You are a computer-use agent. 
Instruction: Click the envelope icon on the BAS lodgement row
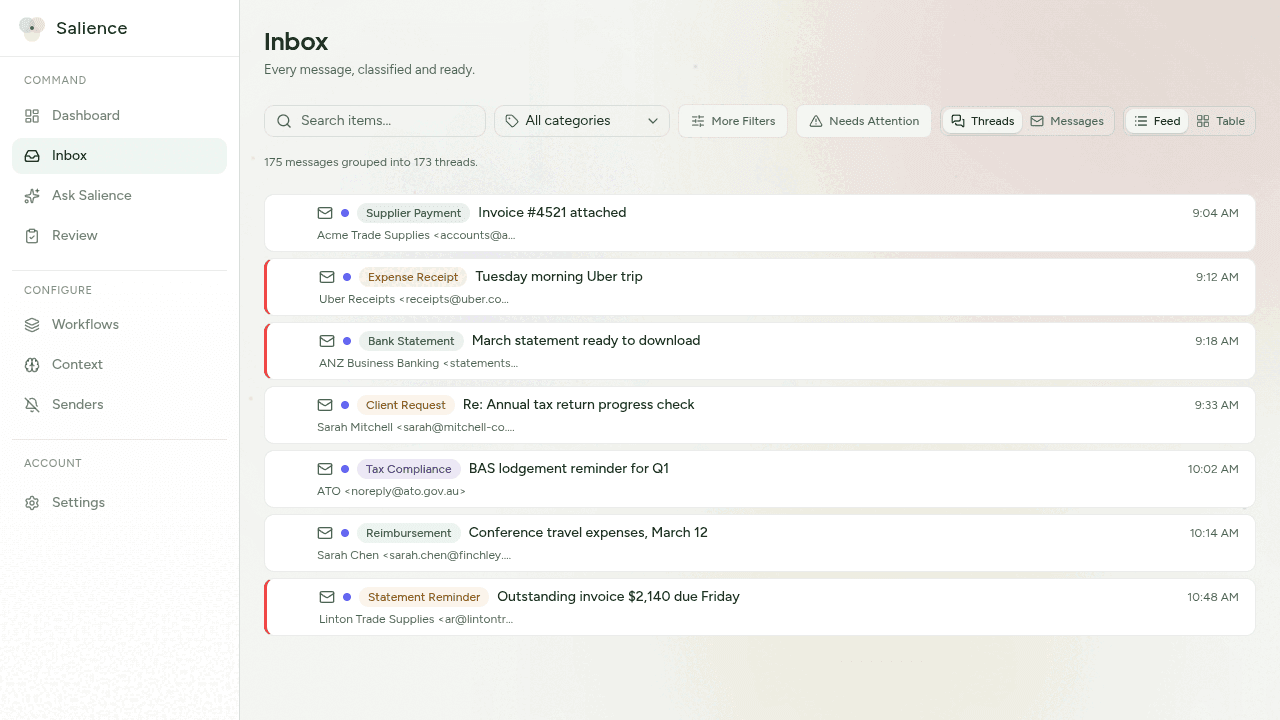[325, 469]
